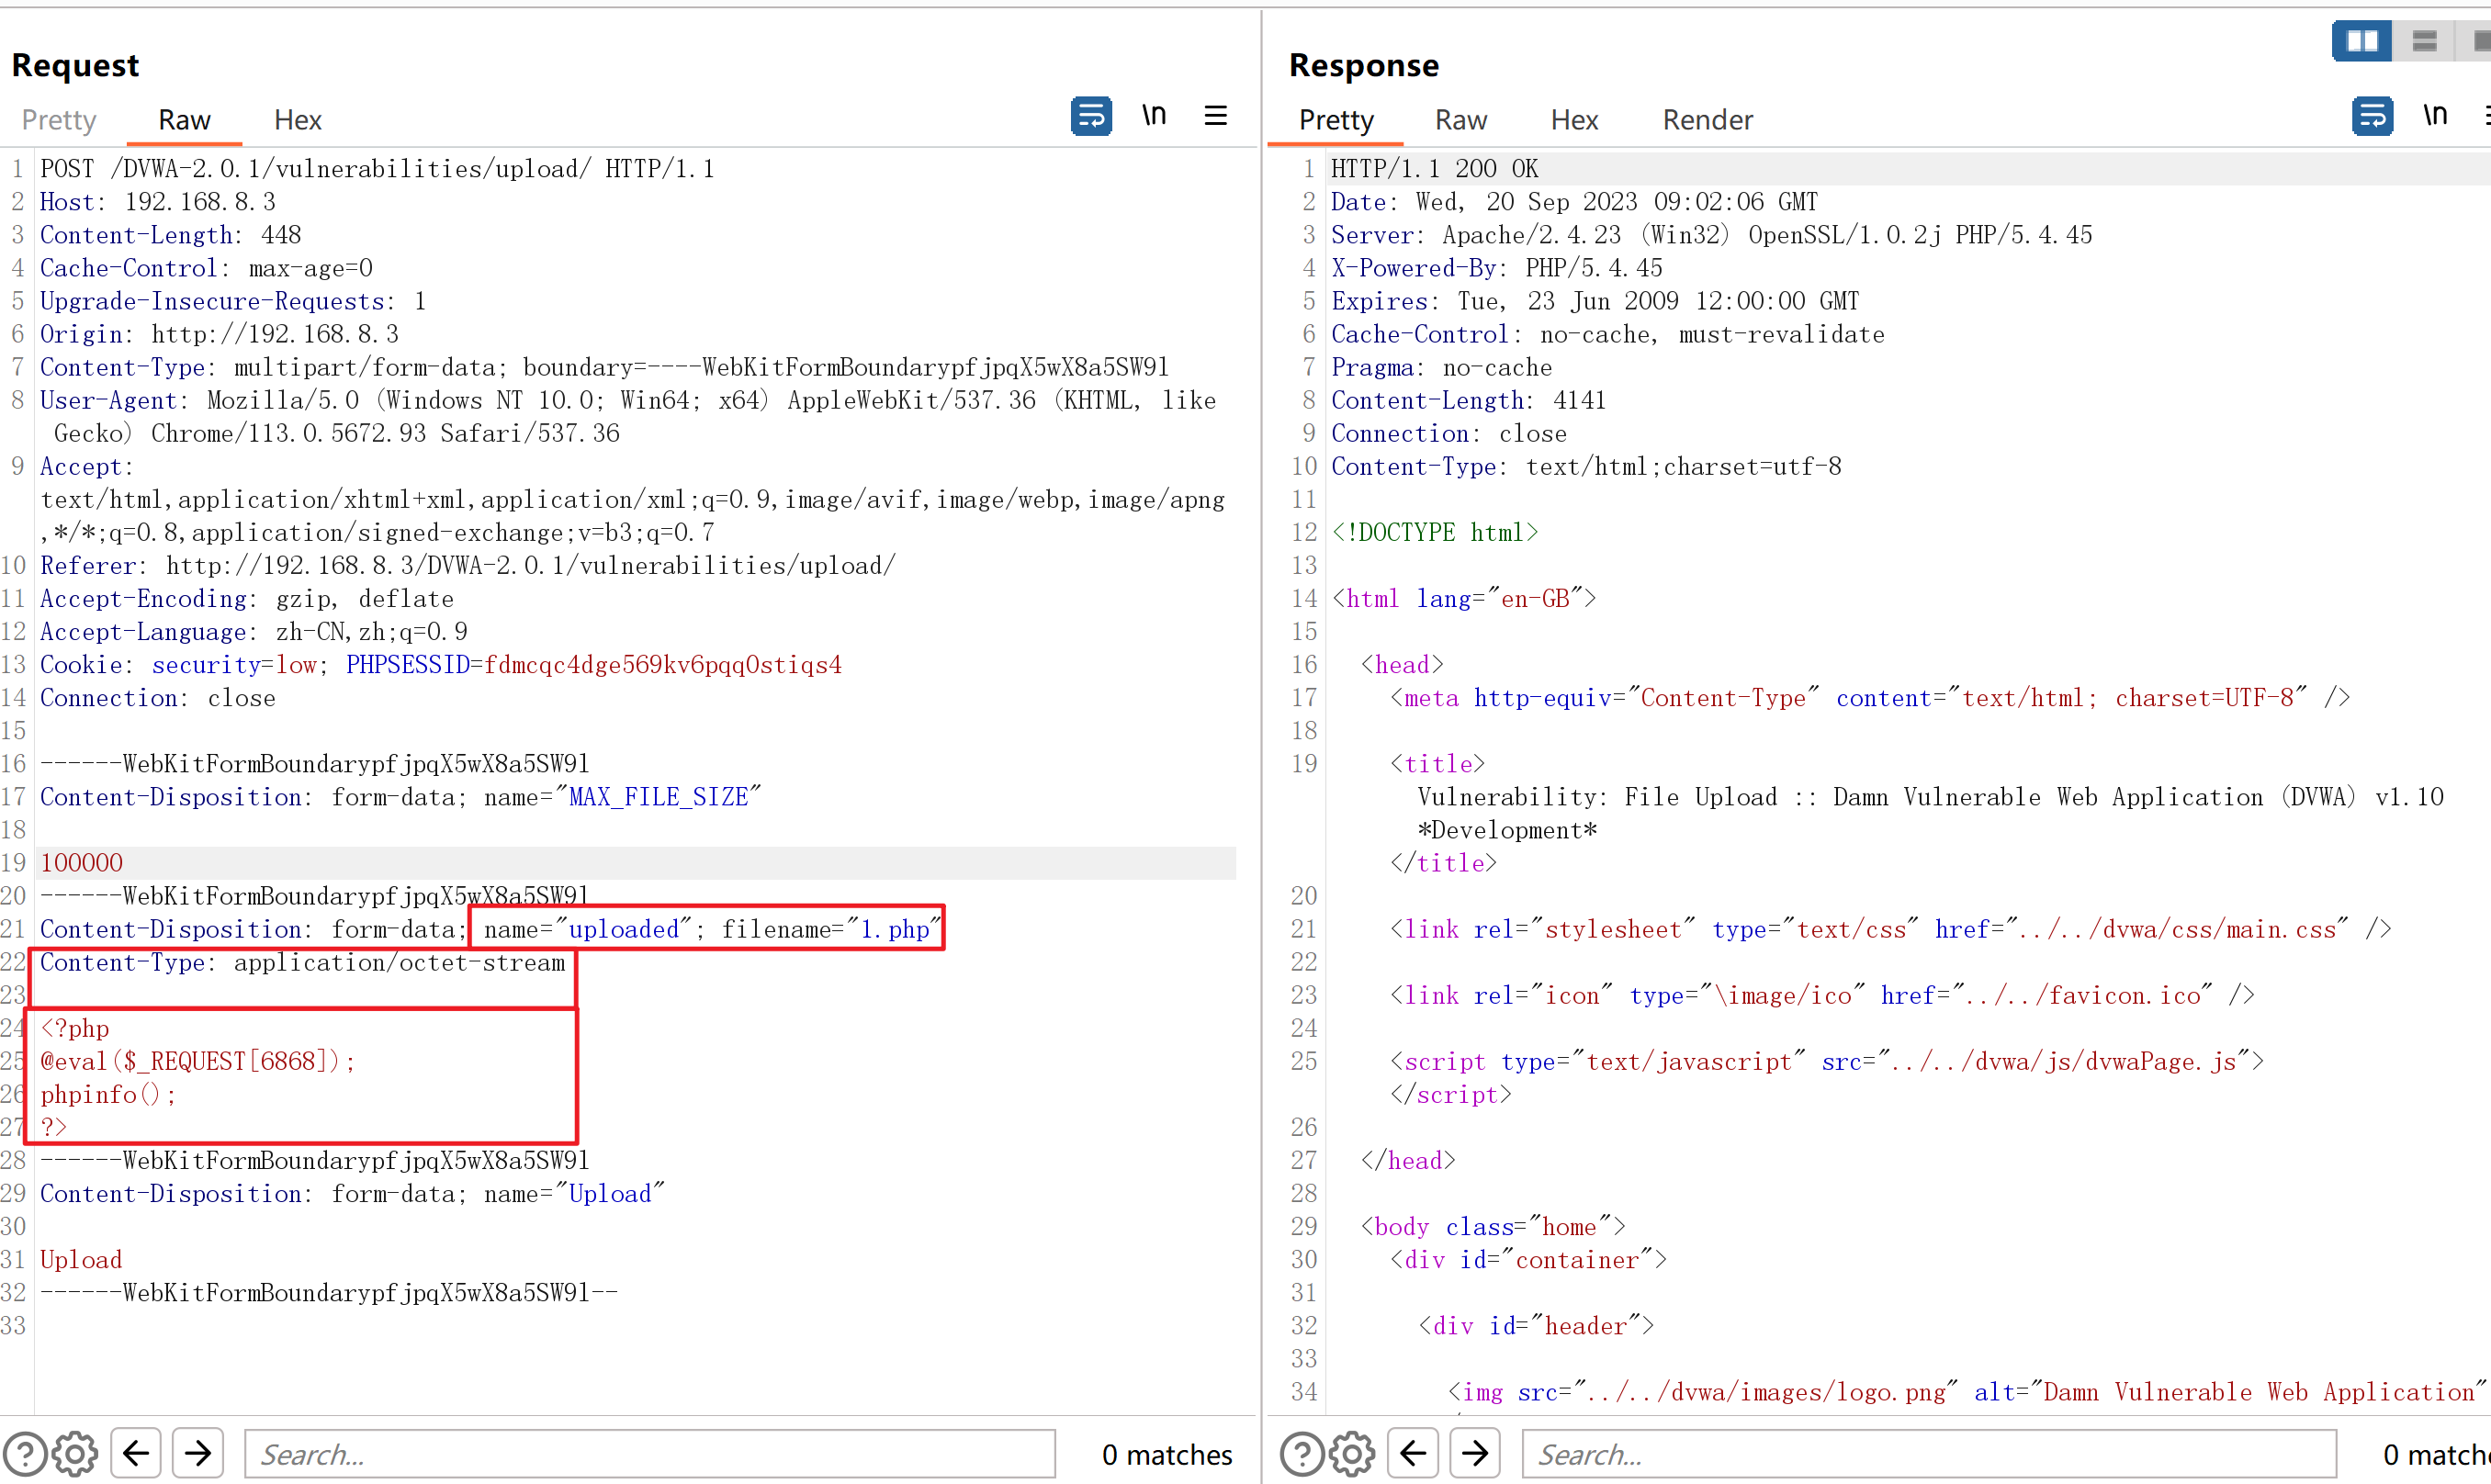Go to next match in Response search
This screenshot has width=2491, height=1484.
[1475, 1453]
